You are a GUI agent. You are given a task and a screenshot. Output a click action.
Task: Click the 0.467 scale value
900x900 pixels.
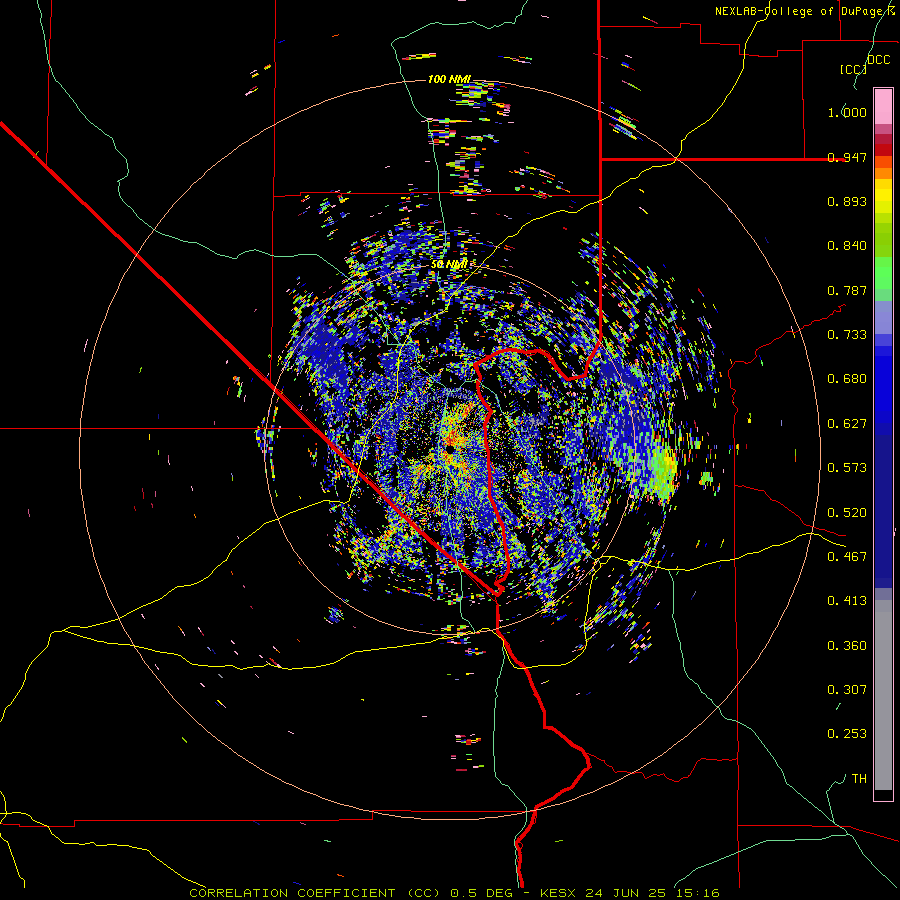point(847,557)
